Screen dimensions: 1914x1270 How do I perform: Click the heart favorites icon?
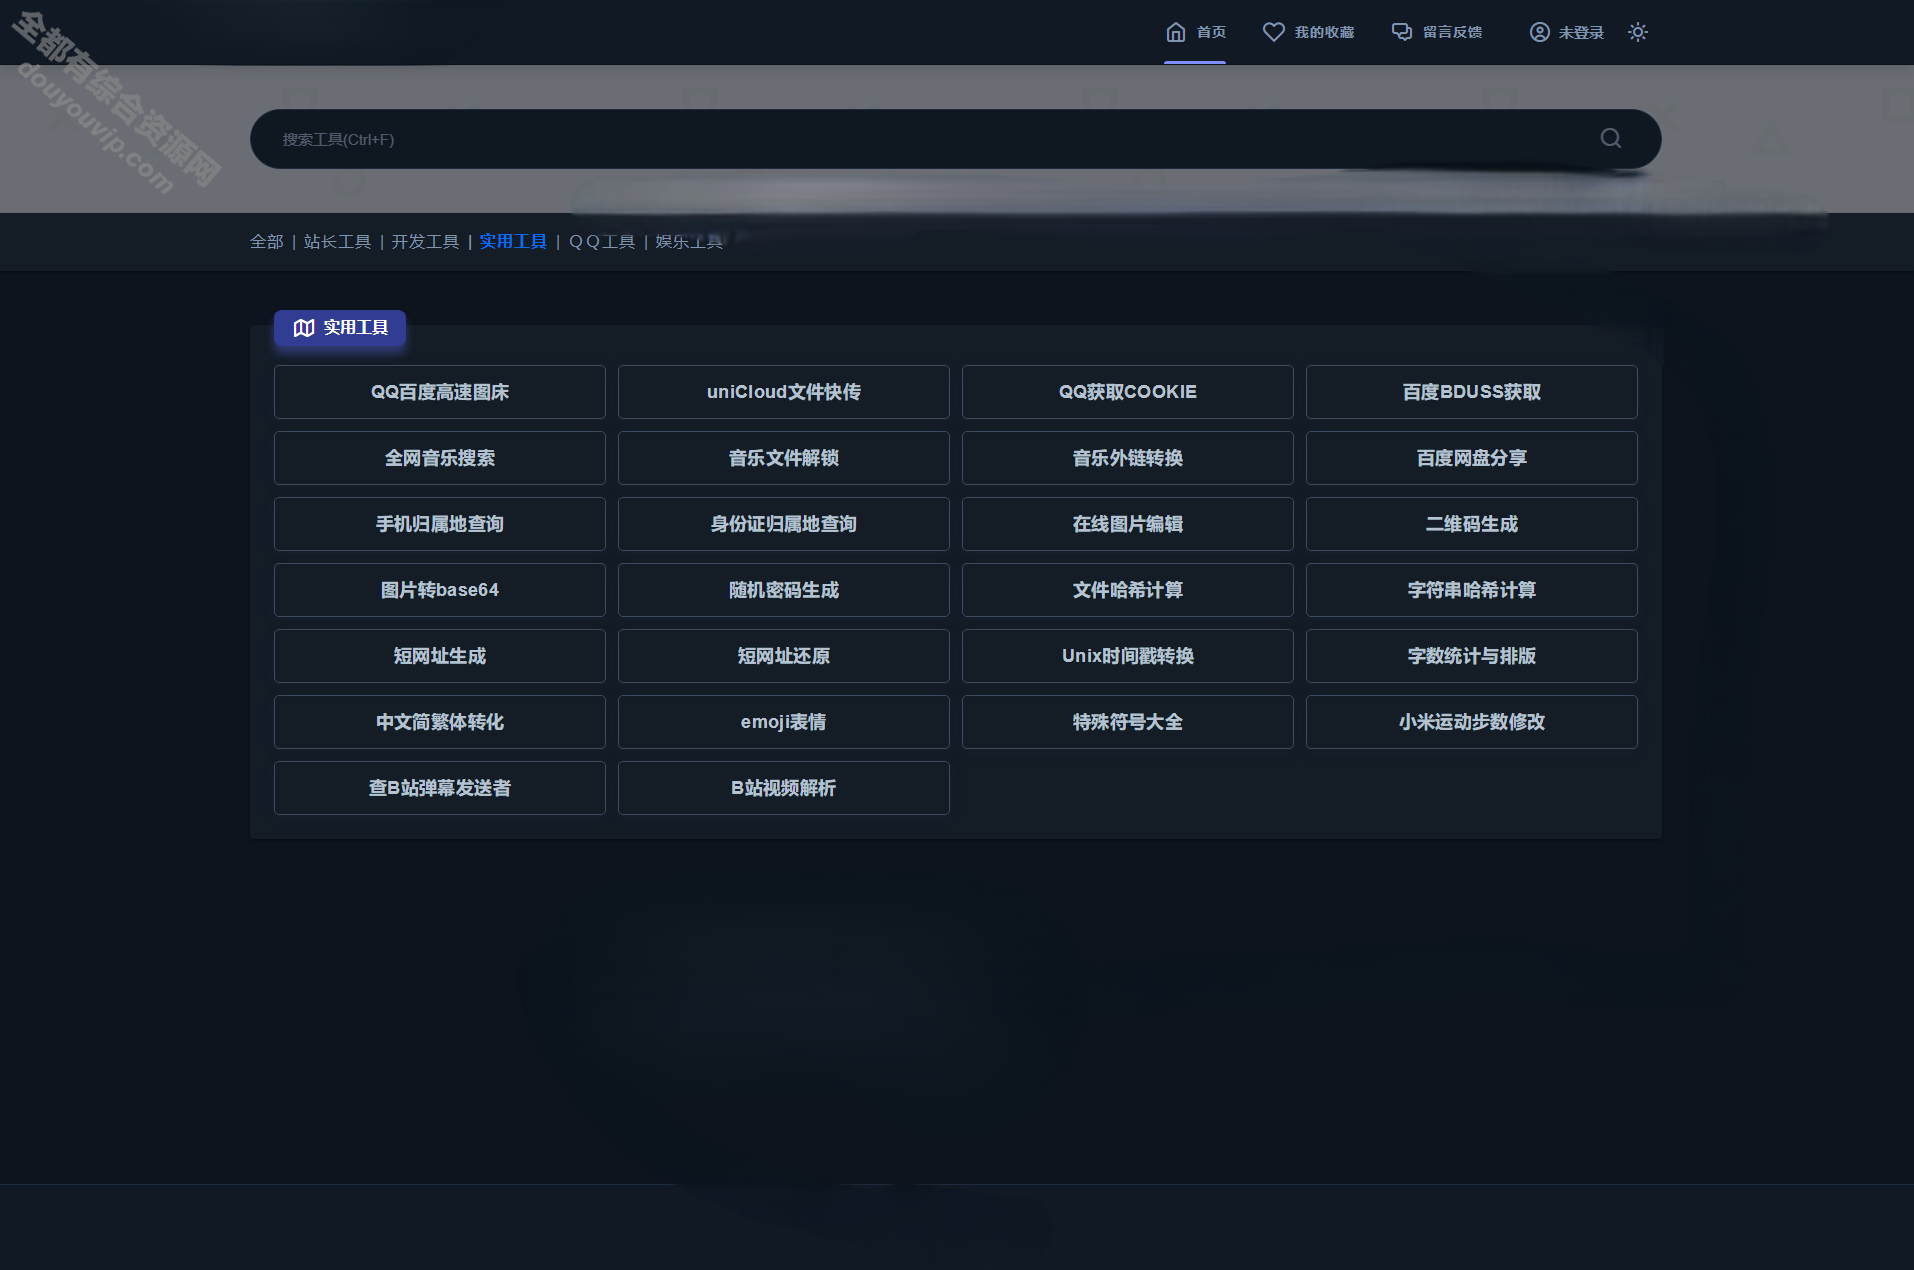[1273, 32]
